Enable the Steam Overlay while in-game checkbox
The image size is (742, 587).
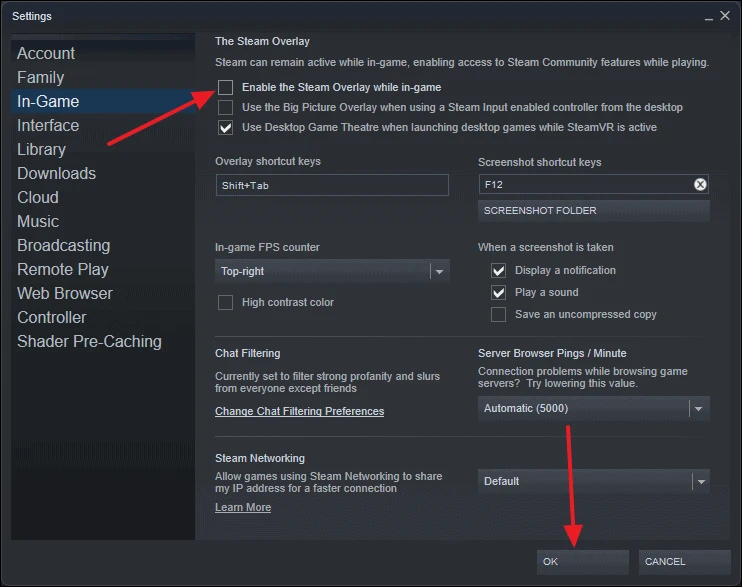[x=225, y=87]
